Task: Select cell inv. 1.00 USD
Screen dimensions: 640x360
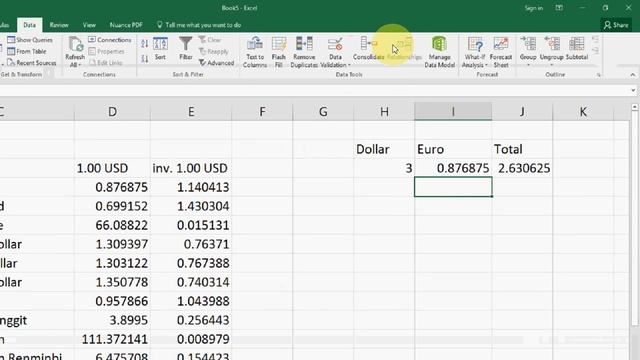Action: pos(191,168)
